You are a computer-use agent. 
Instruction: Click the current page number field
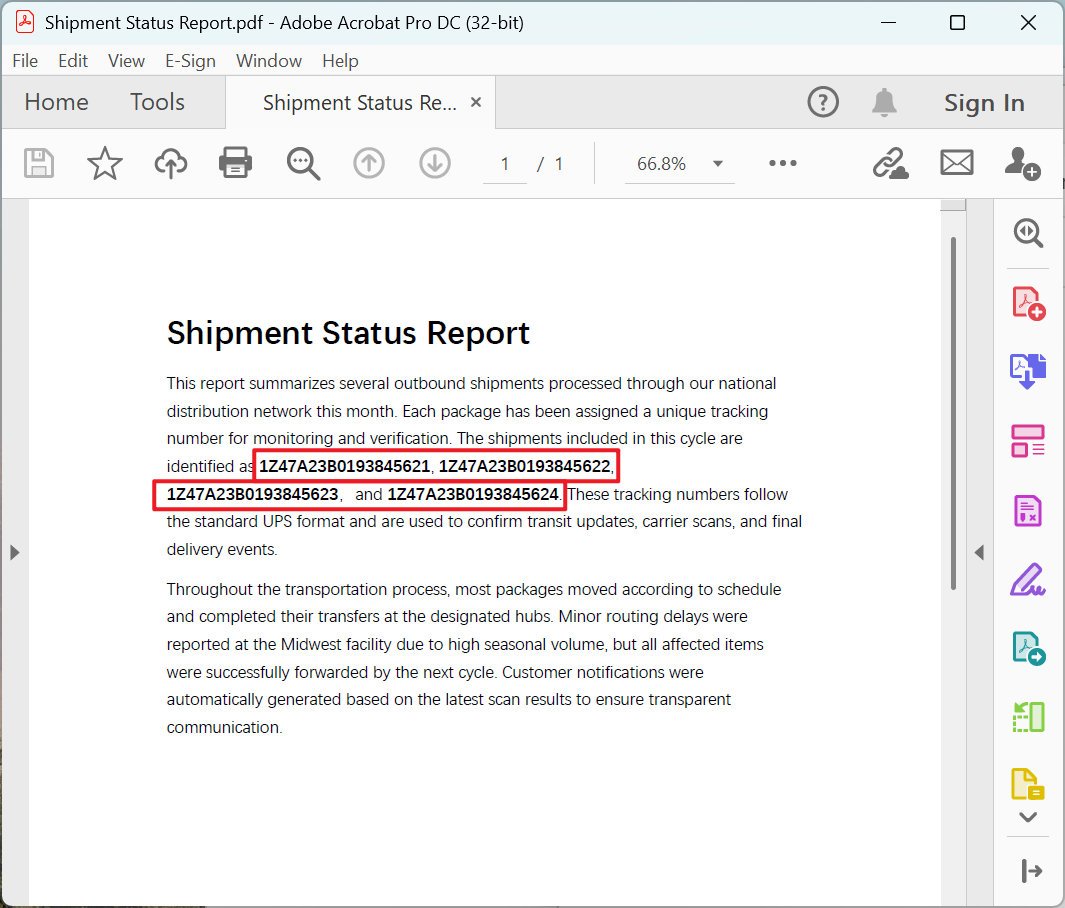(x=505, y=164)
